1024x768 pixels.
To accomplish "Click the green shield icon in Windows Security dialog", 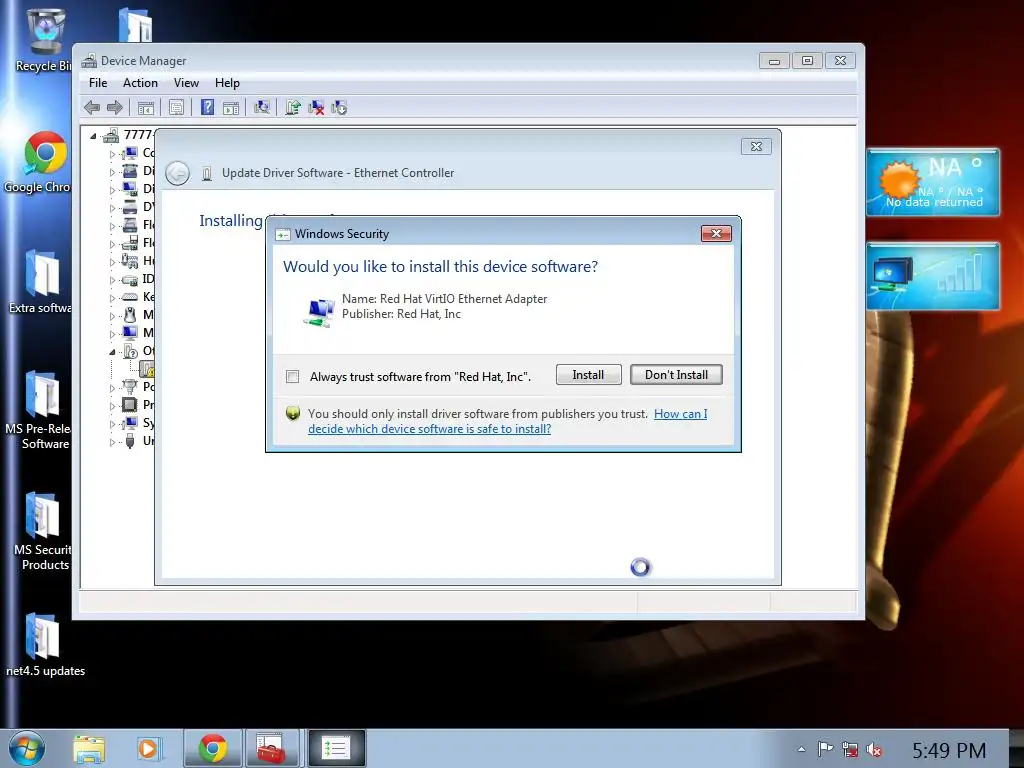I will point(293,413).
